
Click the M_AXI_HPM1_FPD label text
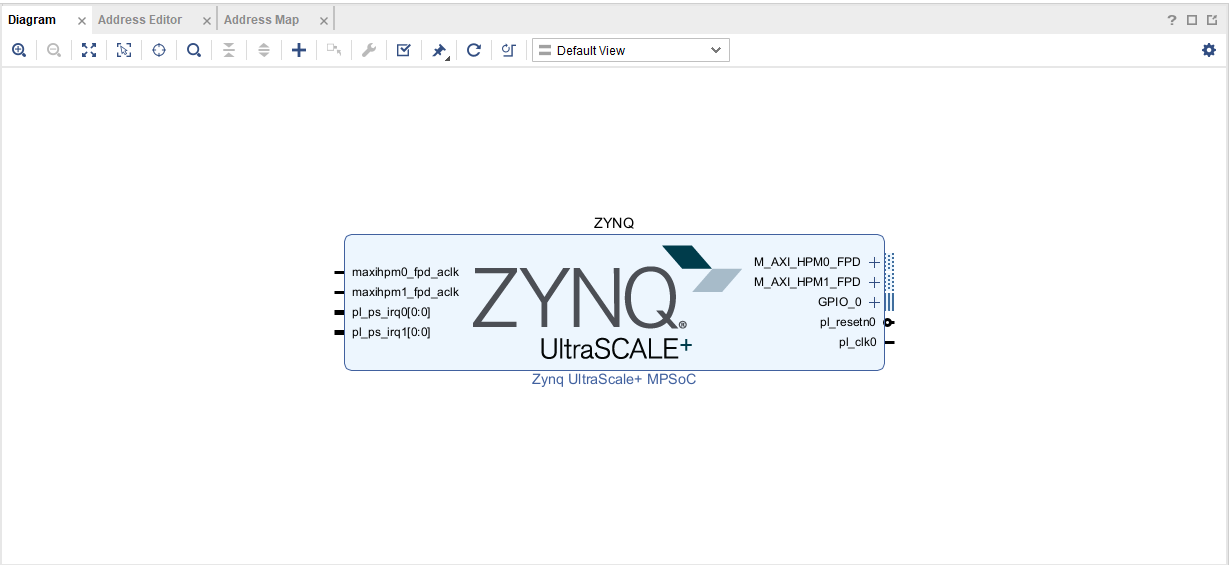(807, 282)
